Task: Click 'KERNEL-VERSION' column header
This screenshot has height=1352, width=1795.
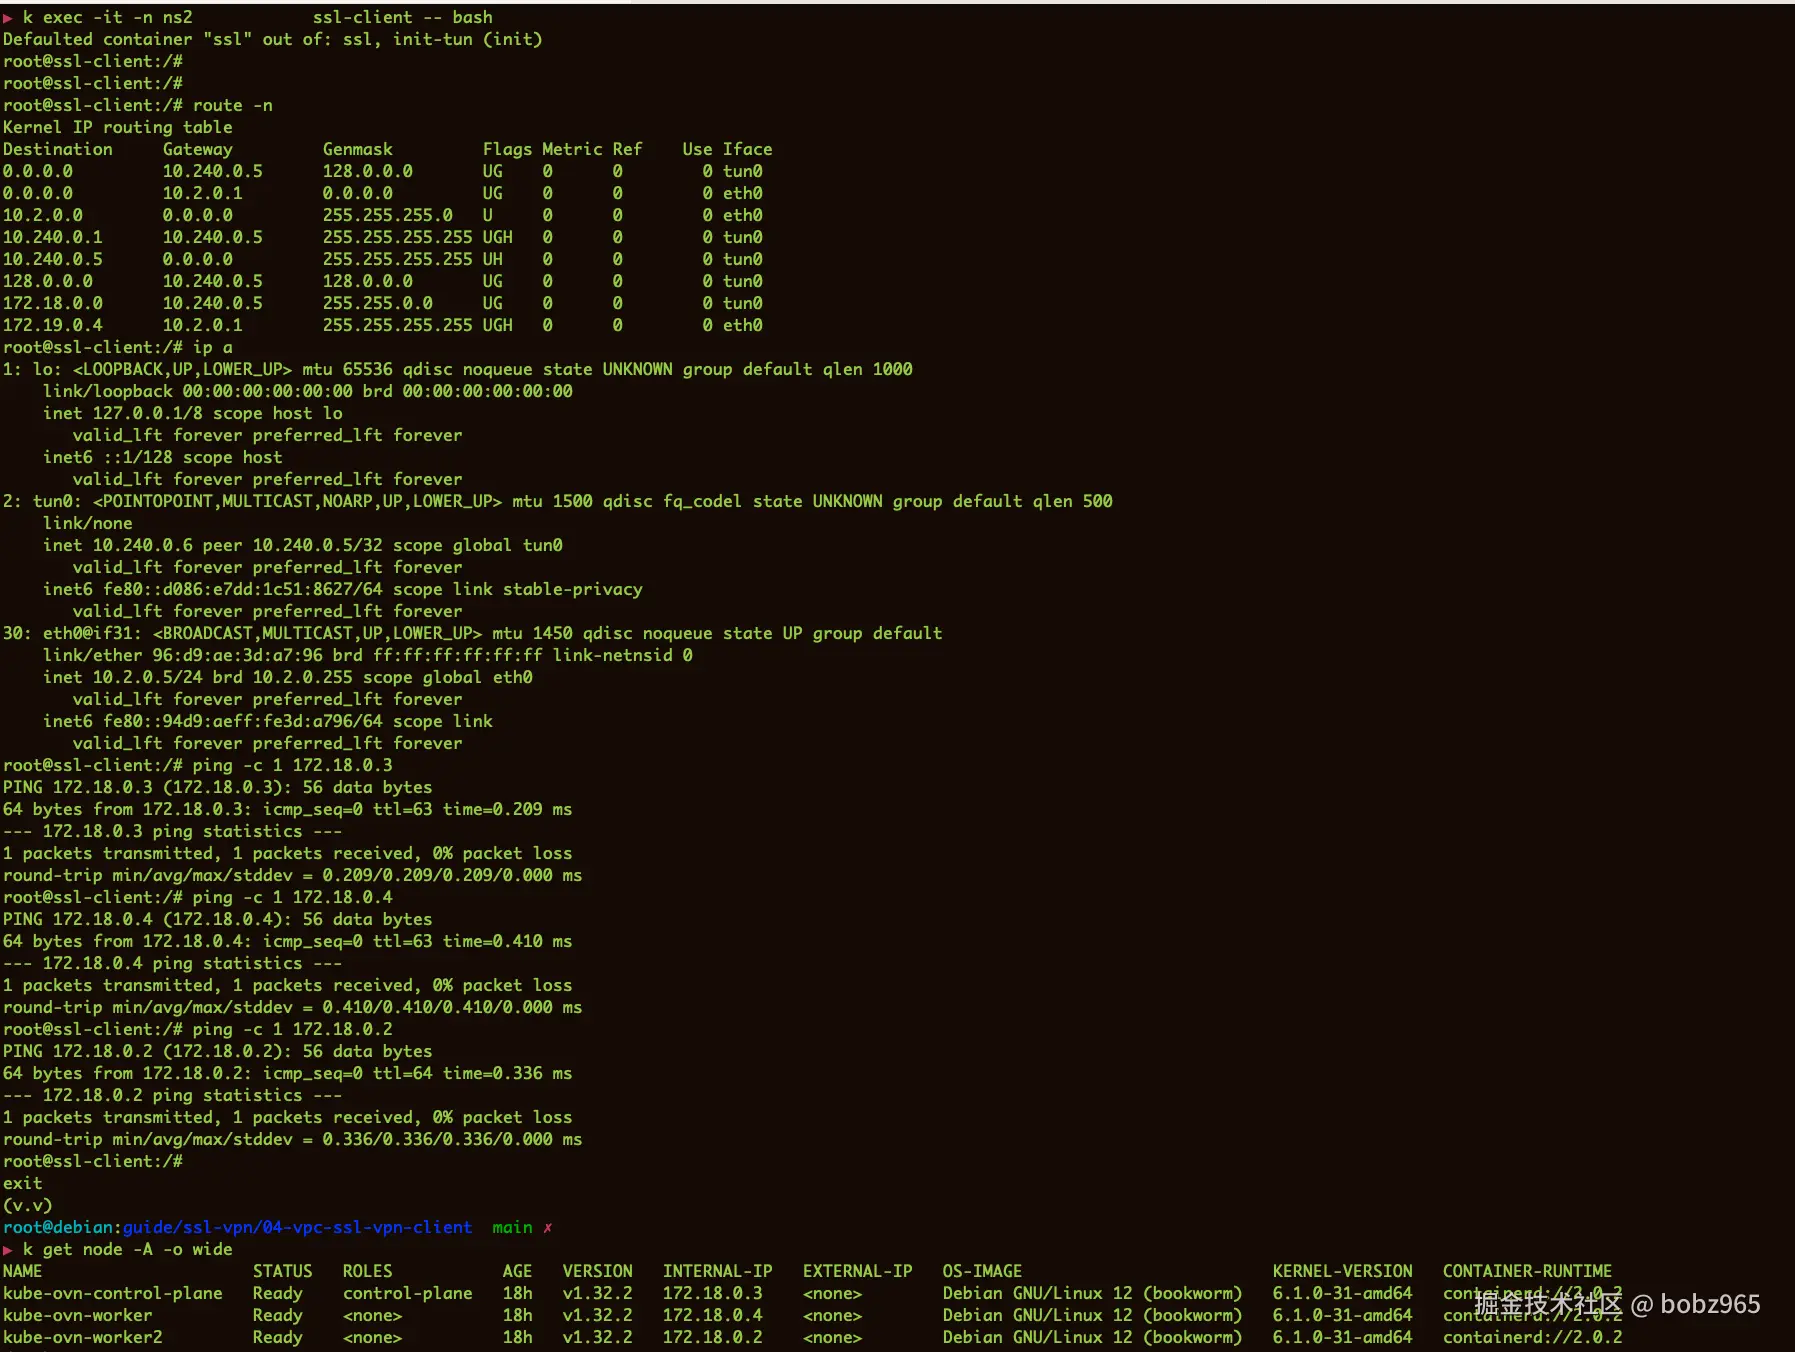Action: pos(1343,1271)
